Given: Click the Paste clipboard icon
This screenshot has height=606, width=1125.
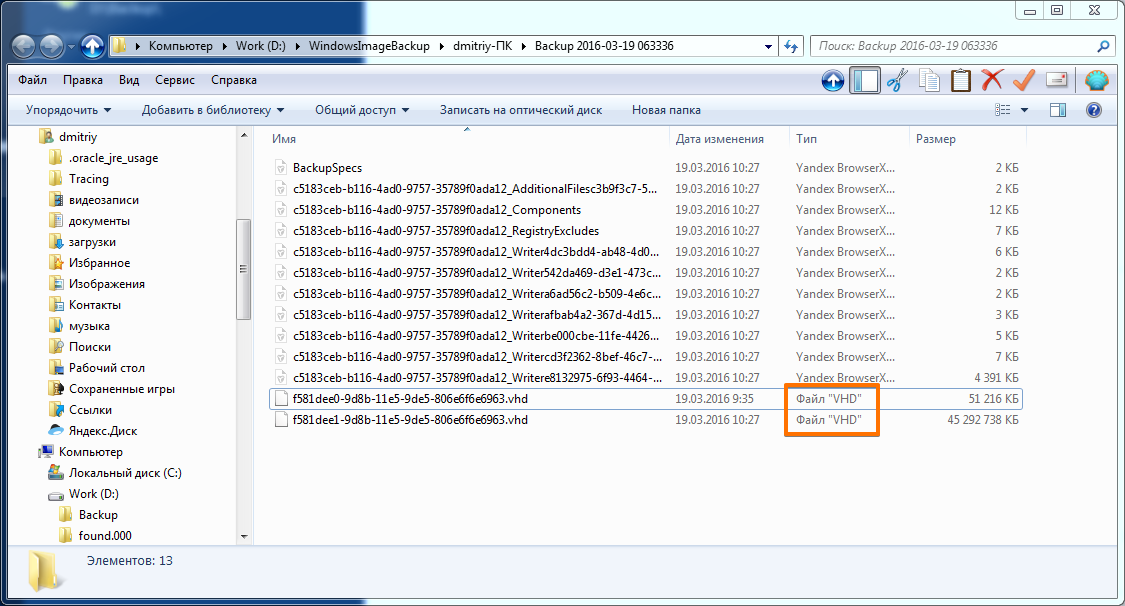Looking at the screenshot, I should [961, 80].
